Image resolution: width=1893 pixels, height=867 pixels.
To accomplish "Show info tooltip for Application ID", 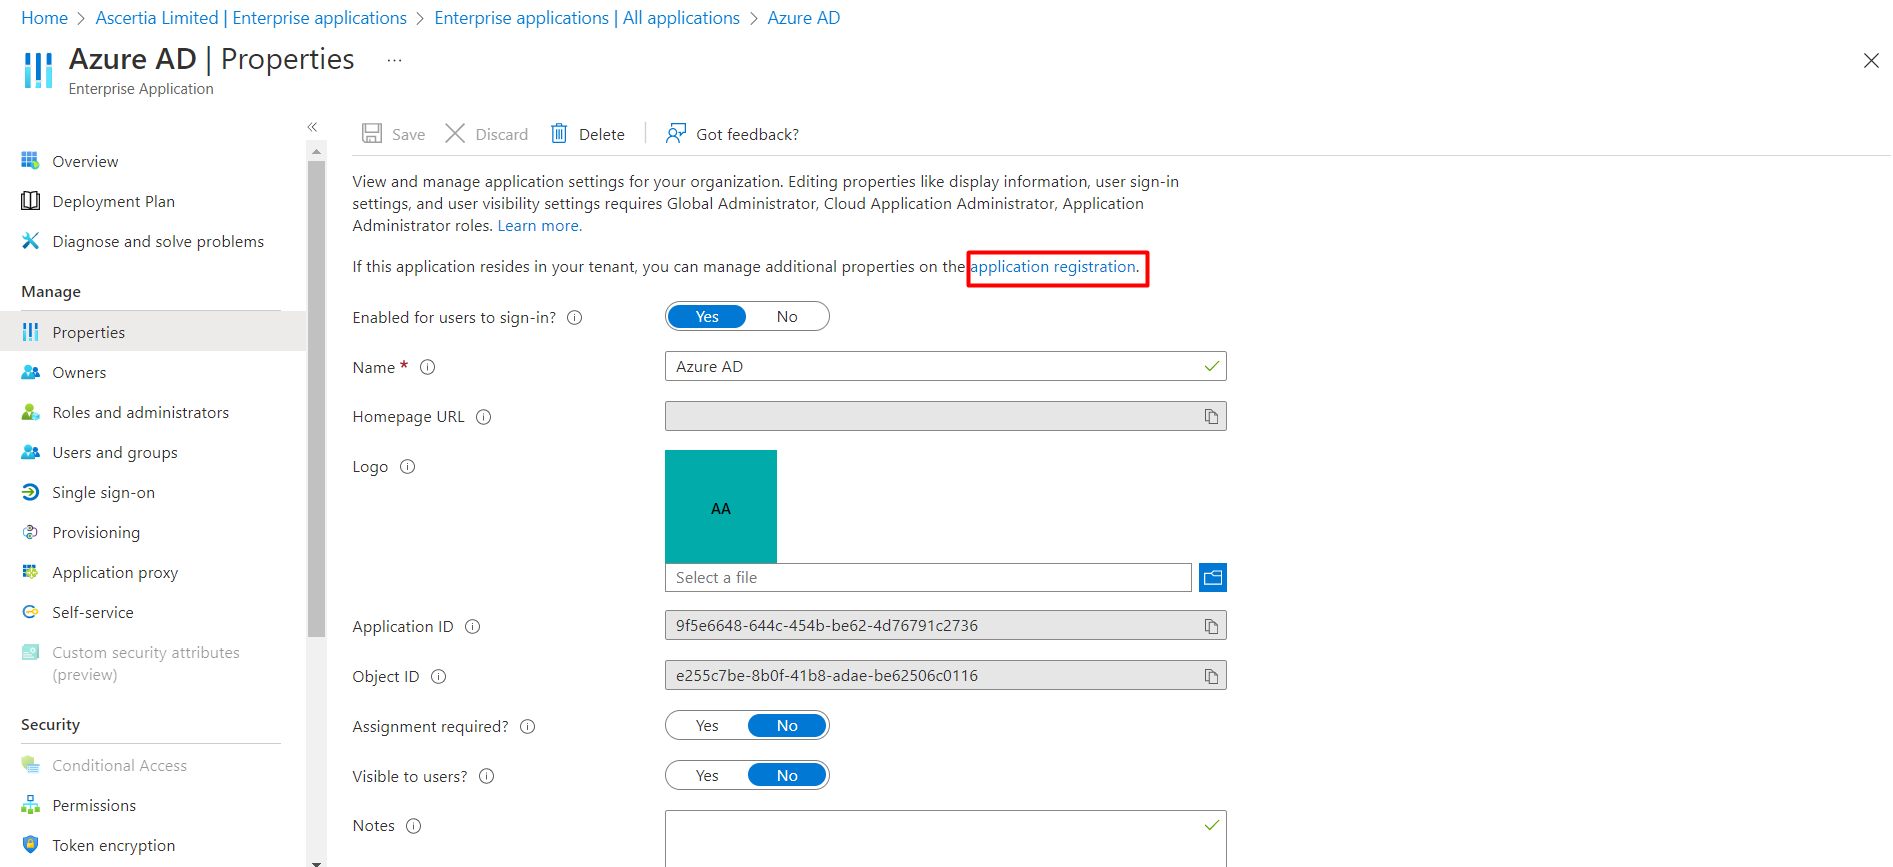I will pos(473,627).
